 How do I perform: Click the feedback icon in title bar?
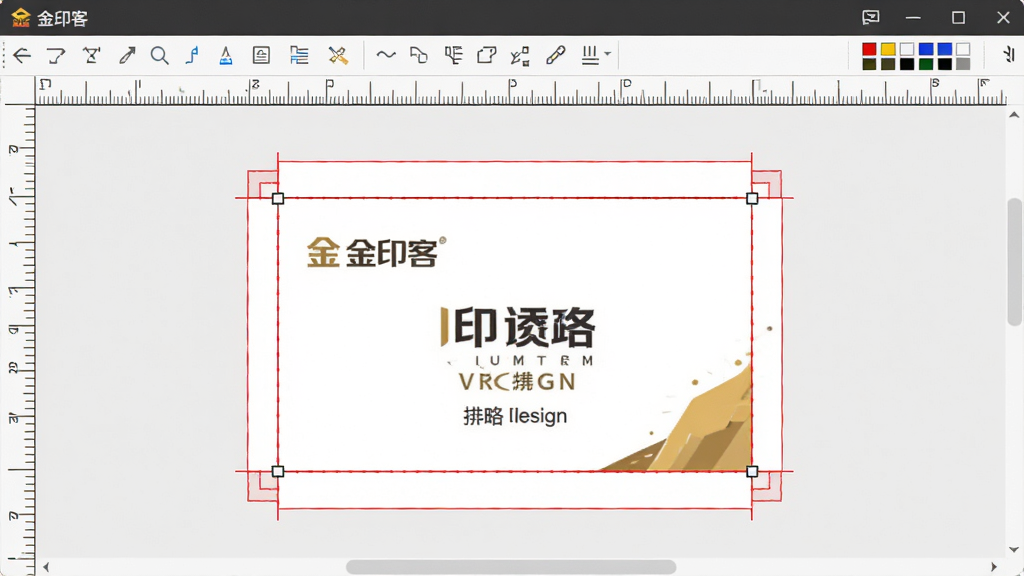pyautogui.click(x=871, y=18)
